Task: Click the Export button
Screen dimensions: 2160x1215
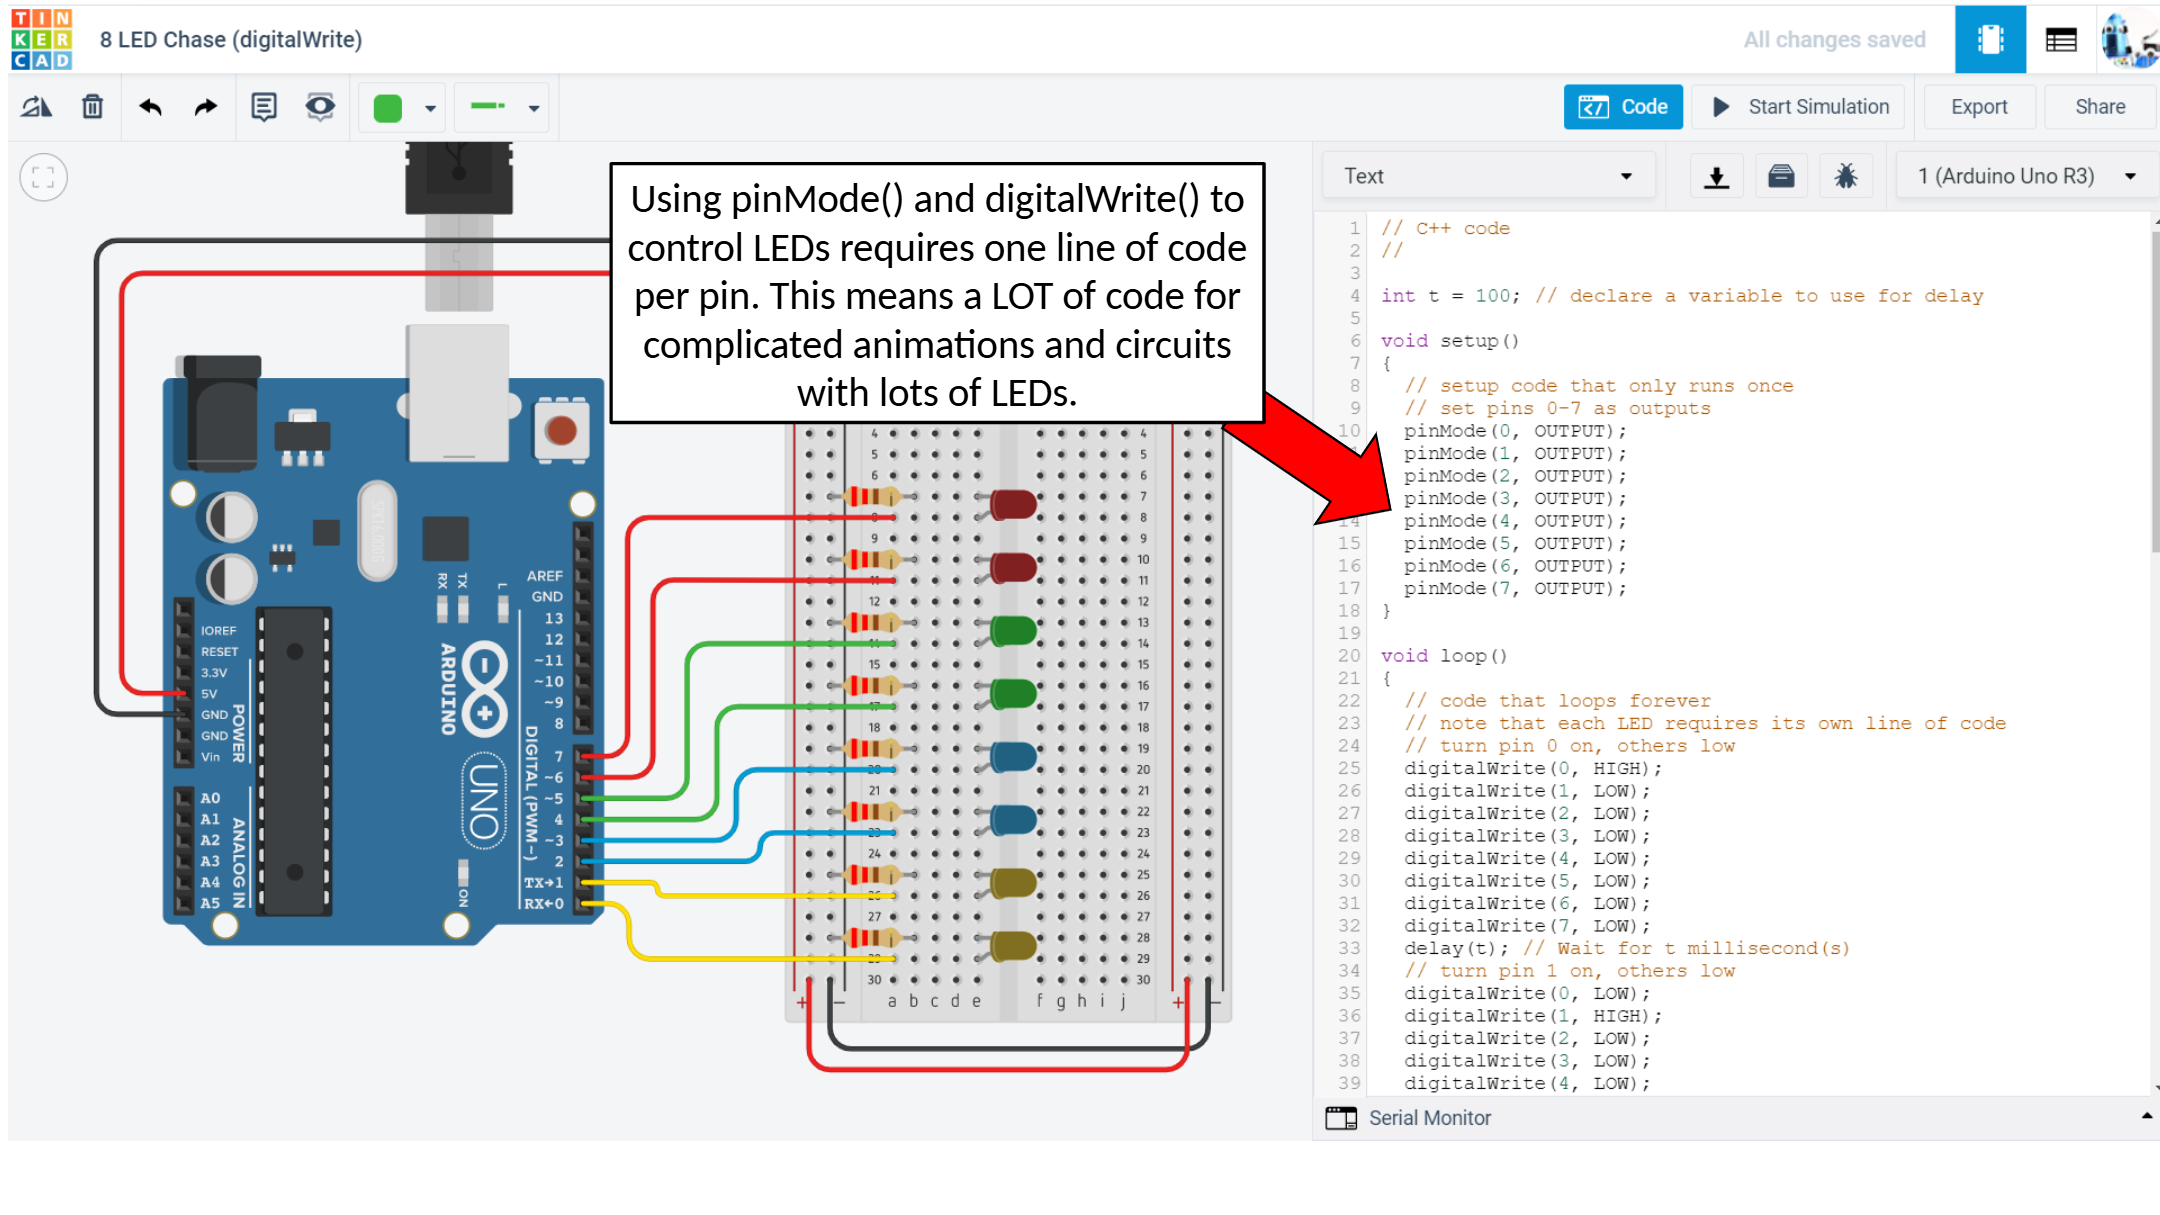Action: pyautogui.click(x=1979, y=107)
